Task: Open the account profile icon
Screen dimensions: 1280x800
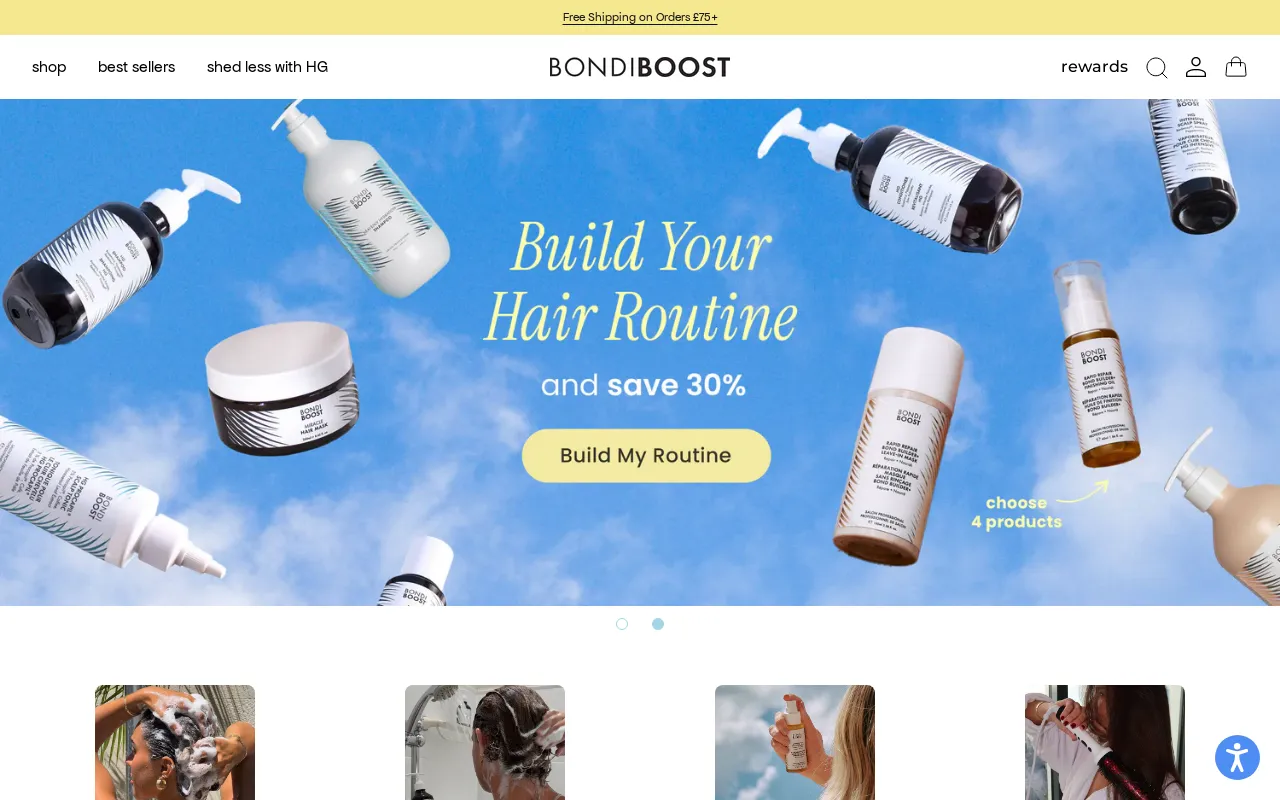Action: pyautogui.click(x=1196, y=67)
